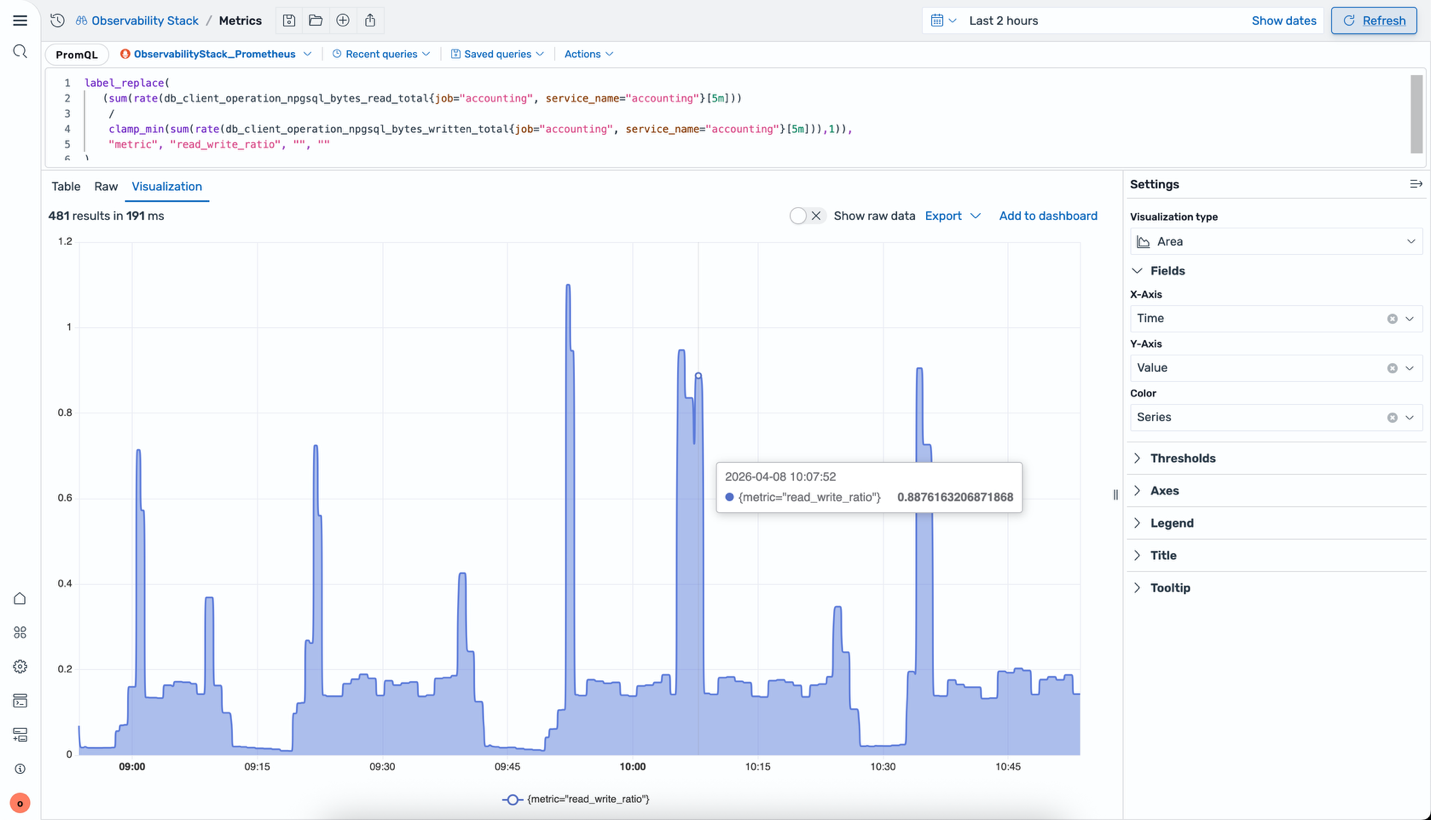Open the apps menu in the sidebar
This screenshot has height=820, width=1431.
pos(20,631)
